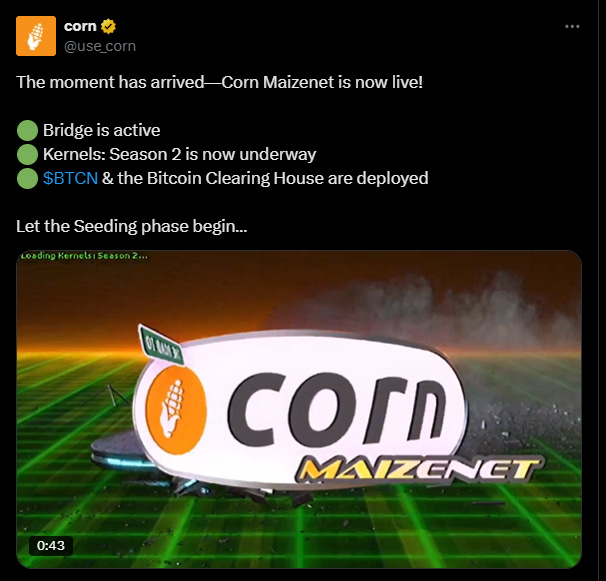Click the corn display name
This screenshot has height=581, width=606.
[80, 26]
